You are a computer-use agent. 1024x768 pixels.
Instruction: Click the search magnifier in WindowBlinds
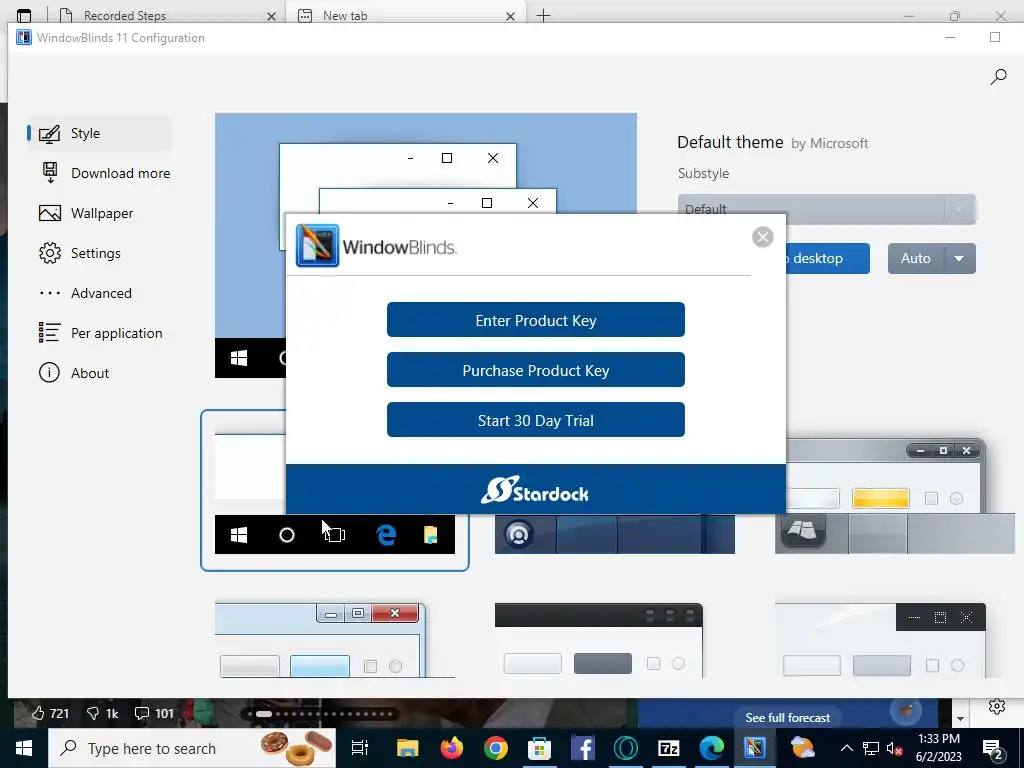click(x=998, y=77)
